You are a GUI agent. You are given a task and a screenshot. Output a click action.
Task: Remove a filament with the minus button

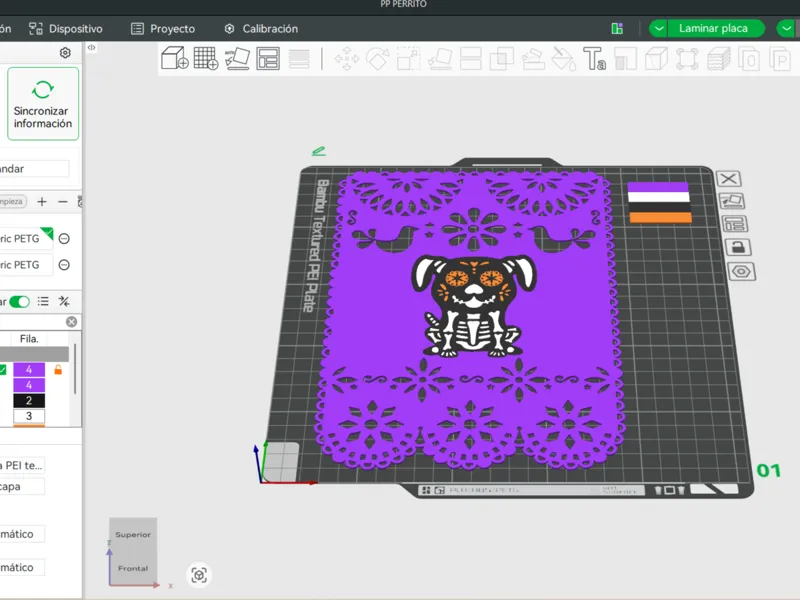63,202
